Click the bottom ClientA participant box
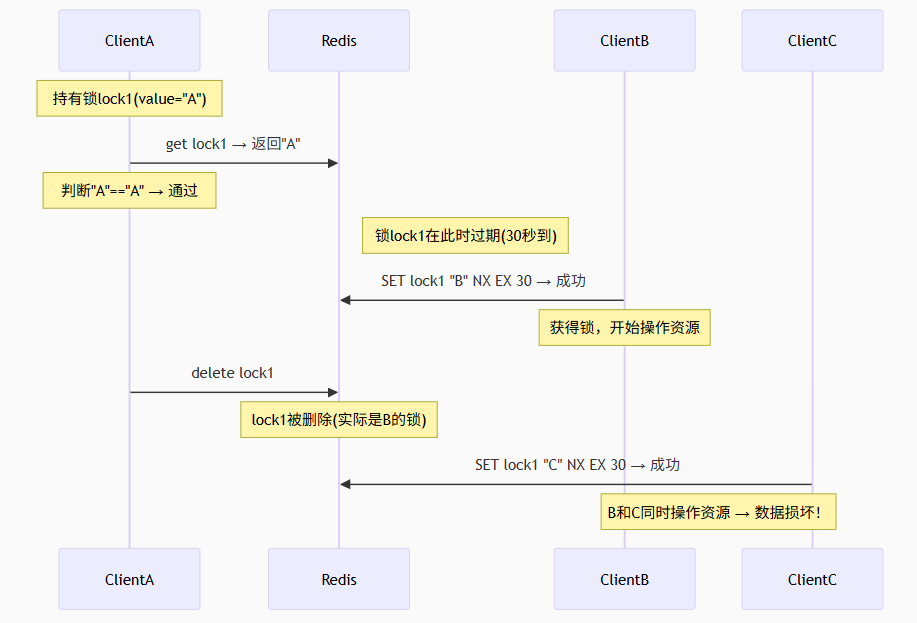 point(129,579)
